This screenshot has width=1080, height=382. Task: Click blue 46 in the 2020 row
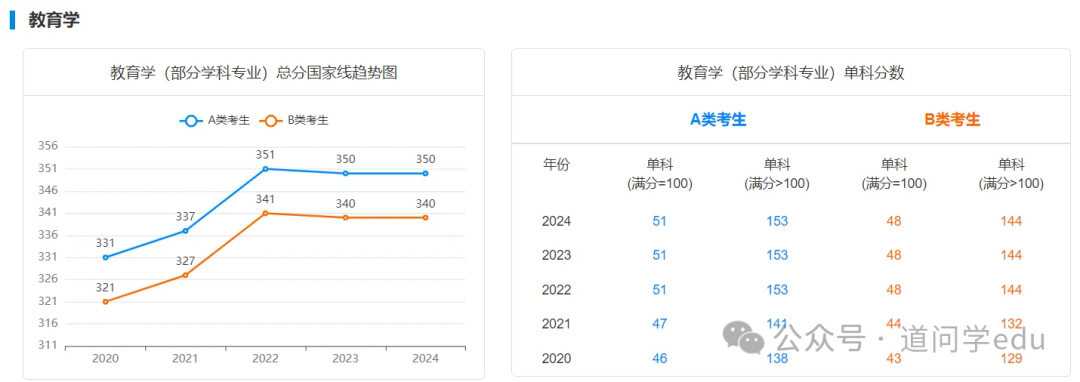[x=659, y=359]
